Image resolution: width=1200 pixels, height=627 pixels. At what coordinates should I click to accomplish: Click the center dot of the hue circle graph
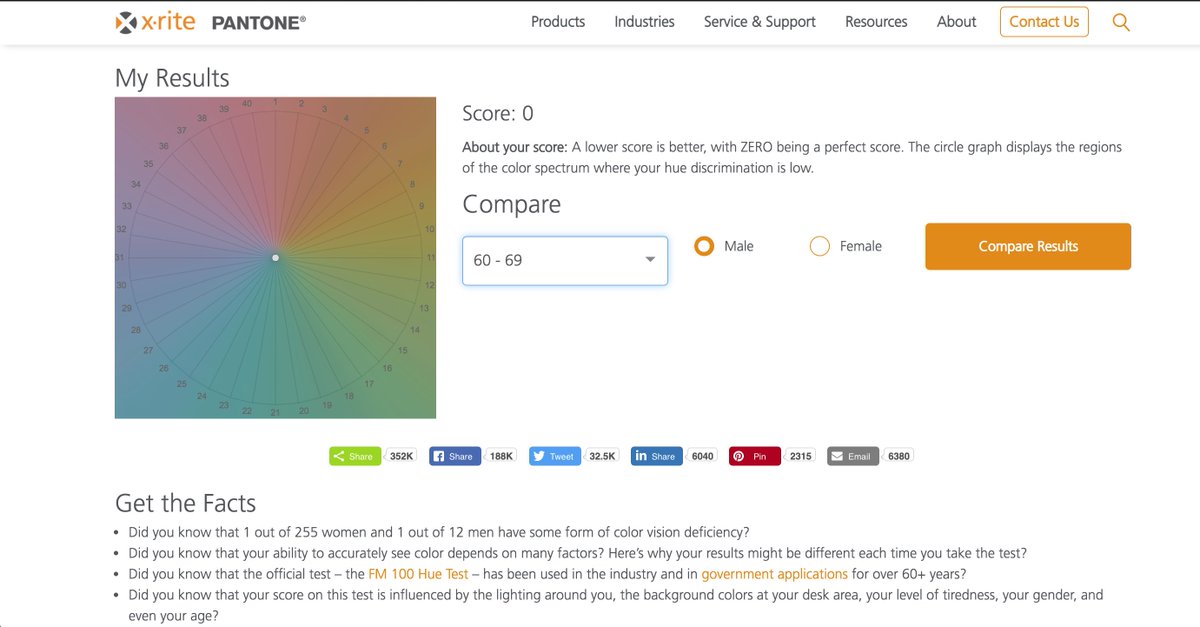(x=275, y=258)
